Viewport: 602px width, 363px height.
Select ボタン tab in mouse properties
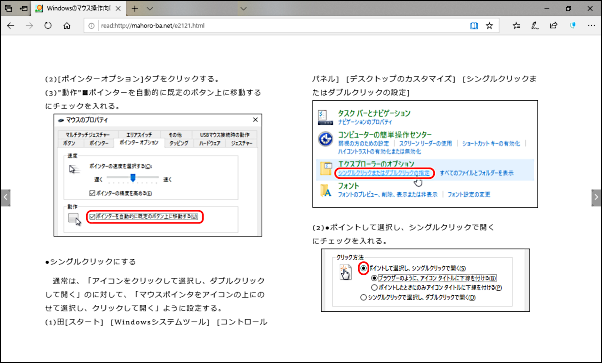[x=69, y=143]
